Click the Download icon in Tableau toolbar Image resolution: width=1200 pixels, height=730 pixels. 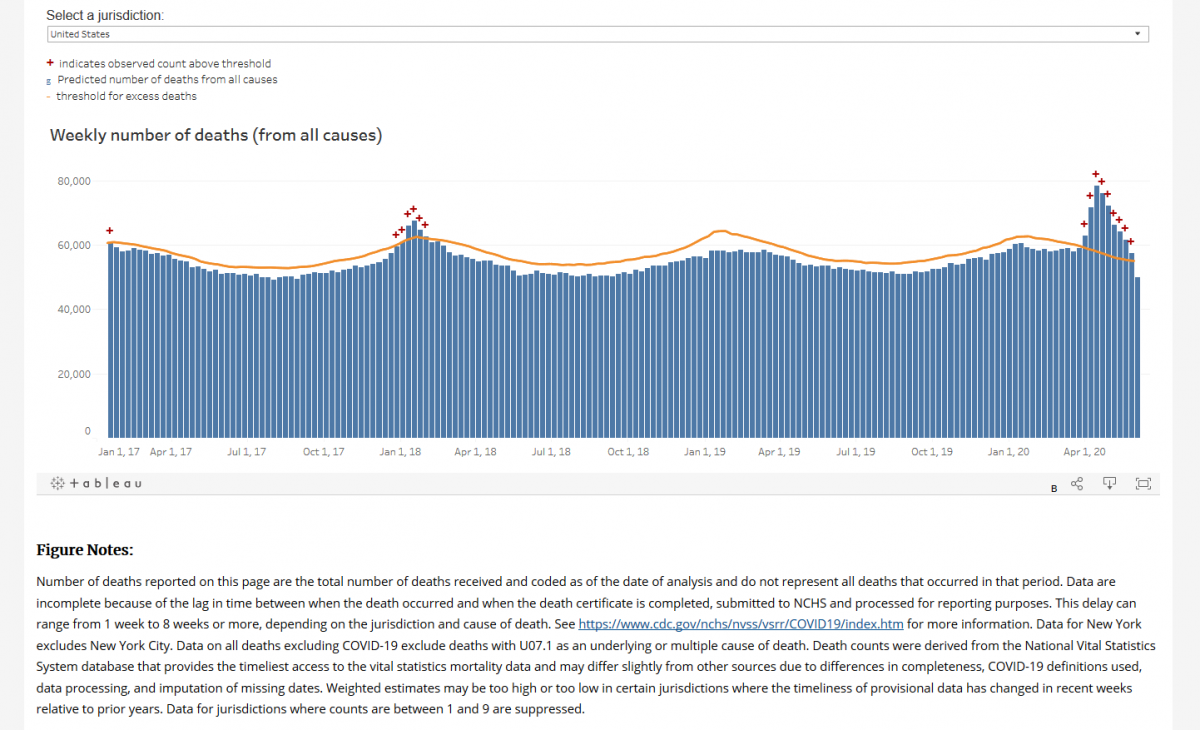[1109, 484]
